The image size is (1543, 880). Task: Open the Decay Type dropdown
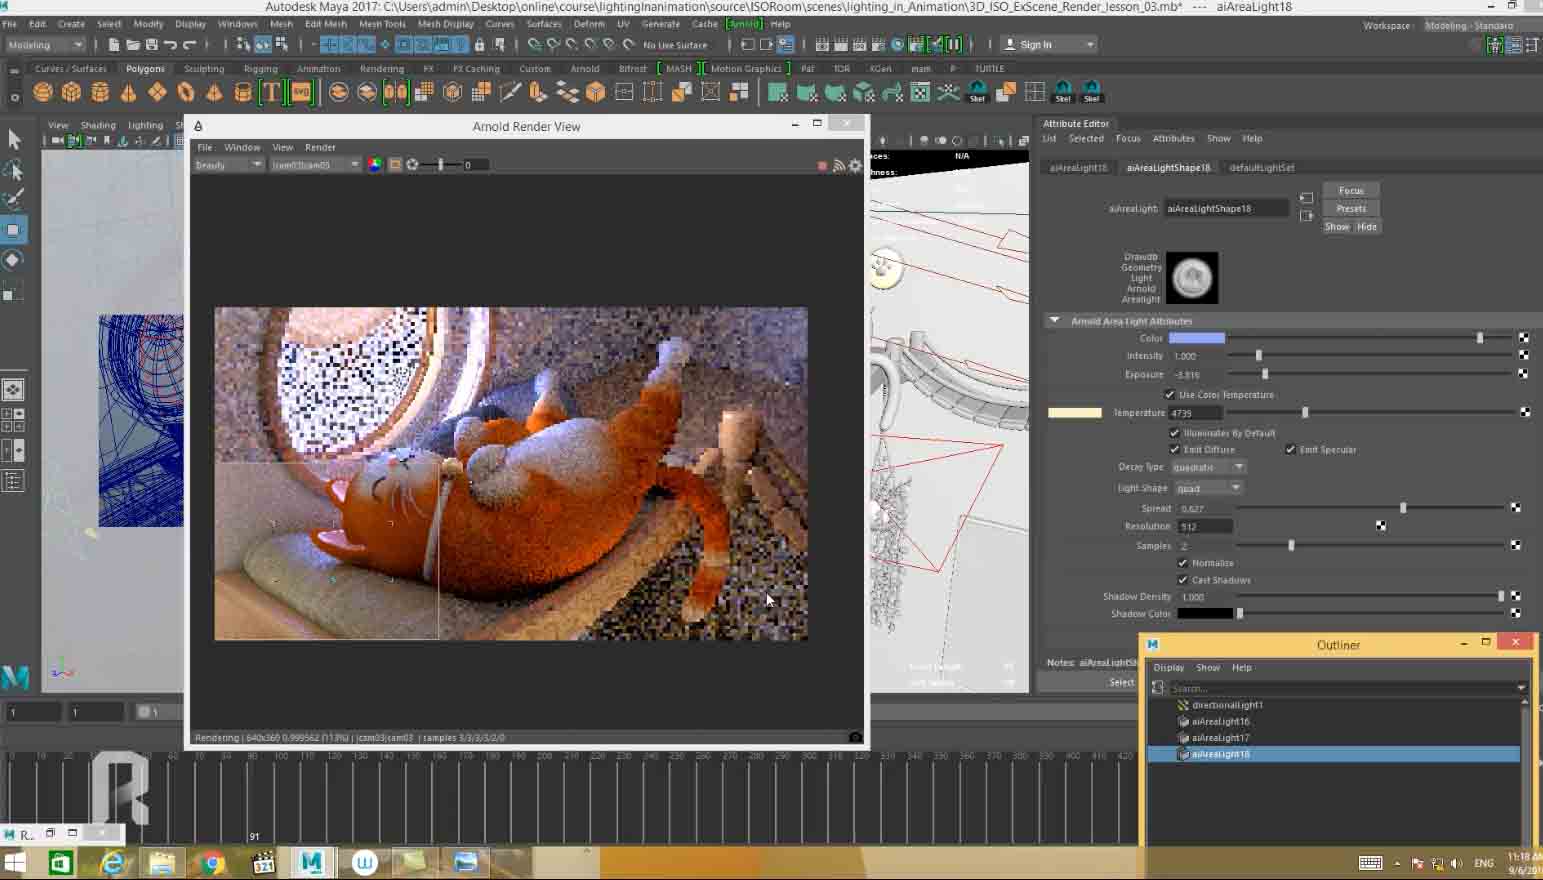[1208, 467]
